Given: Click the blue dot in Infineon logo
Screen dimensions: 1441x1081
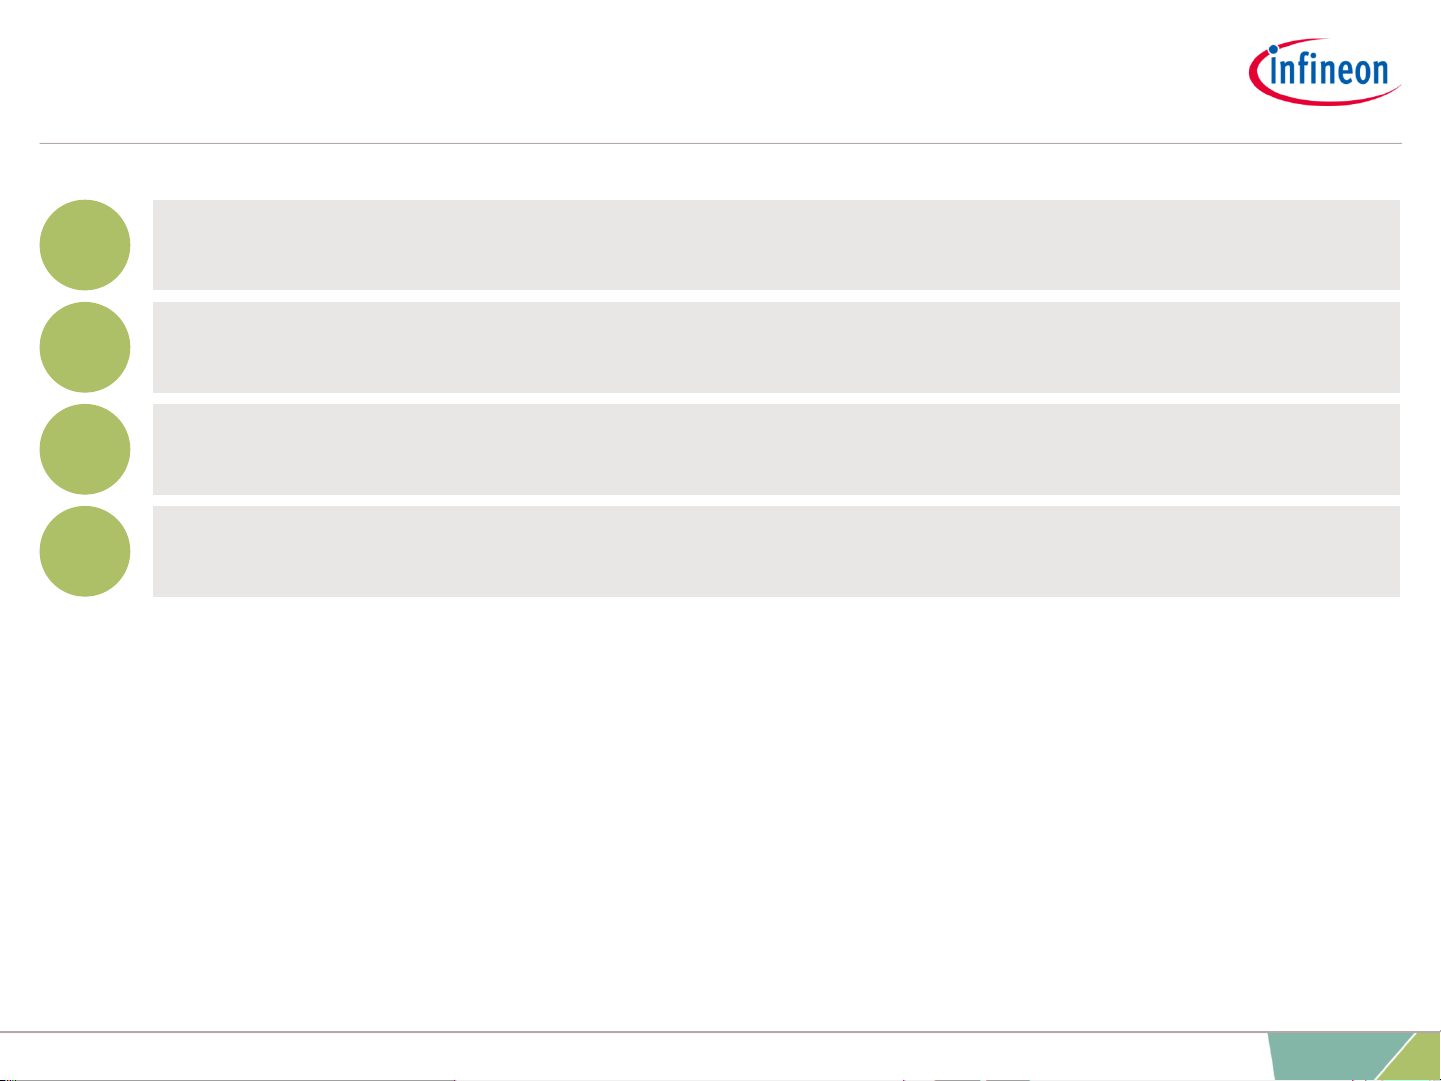Looking at the screenshot, I should coord(1273,48).
